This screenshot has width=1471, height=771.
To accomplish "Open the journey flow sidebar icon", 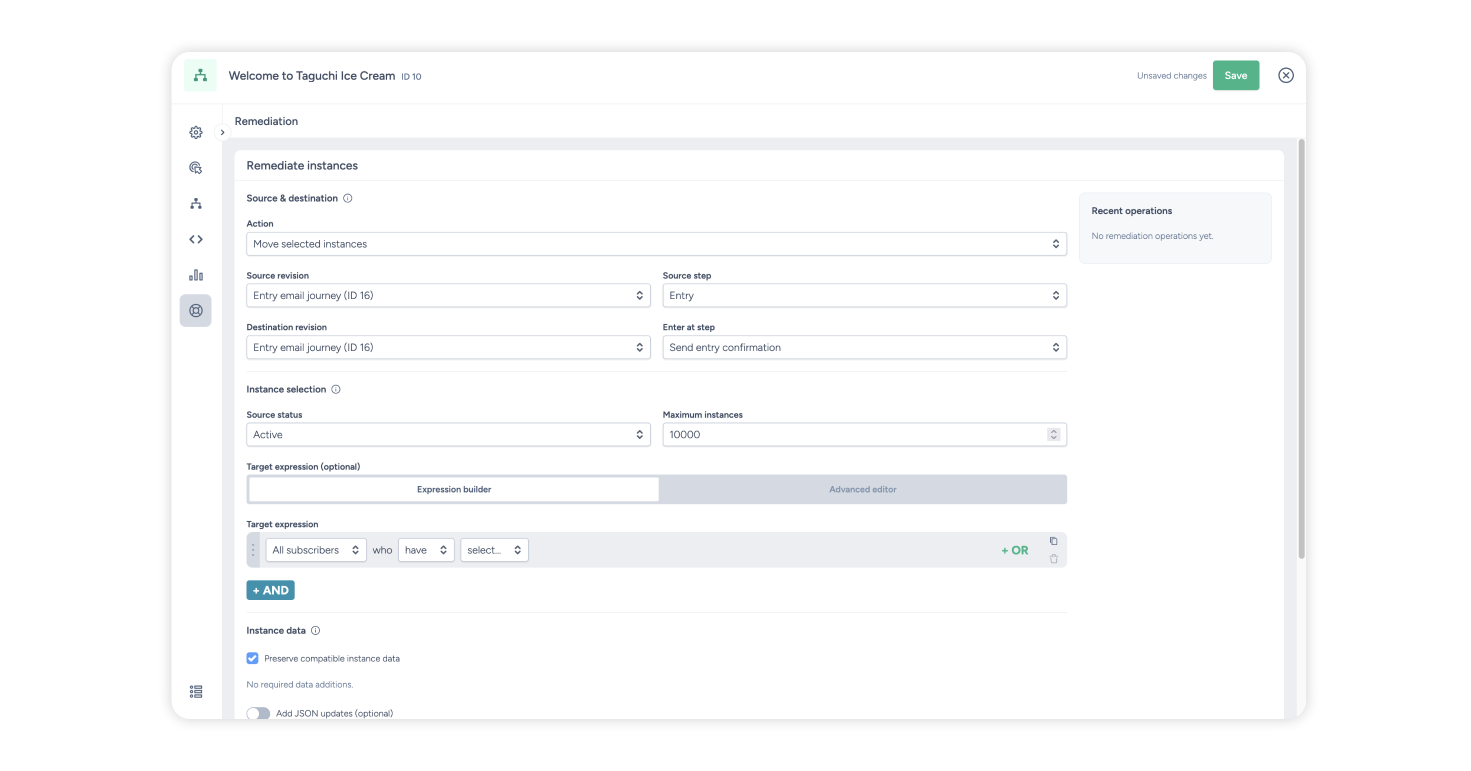I will 196,204.
